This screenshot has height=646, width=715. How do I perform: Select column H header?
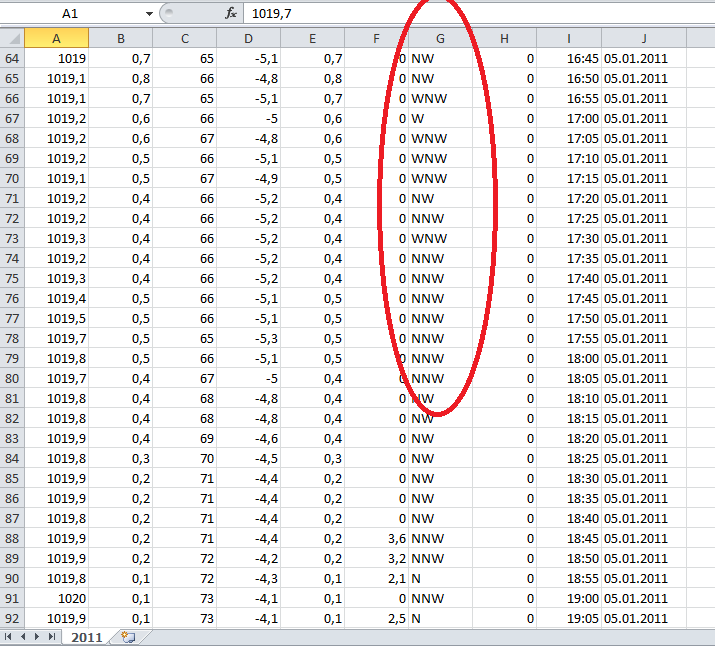(504, 38)
